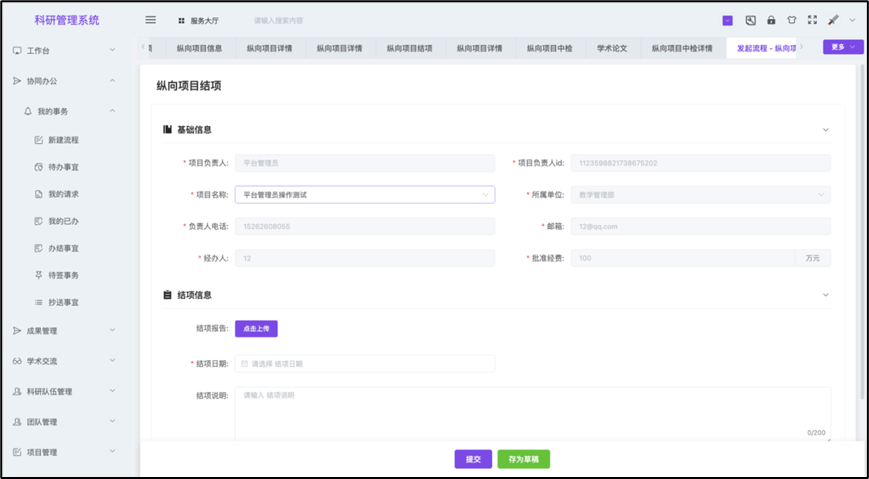The height and width of the screenshot is (479, 869).
Task: Select 待办事宜 in the sidebar
Action: 63,167
